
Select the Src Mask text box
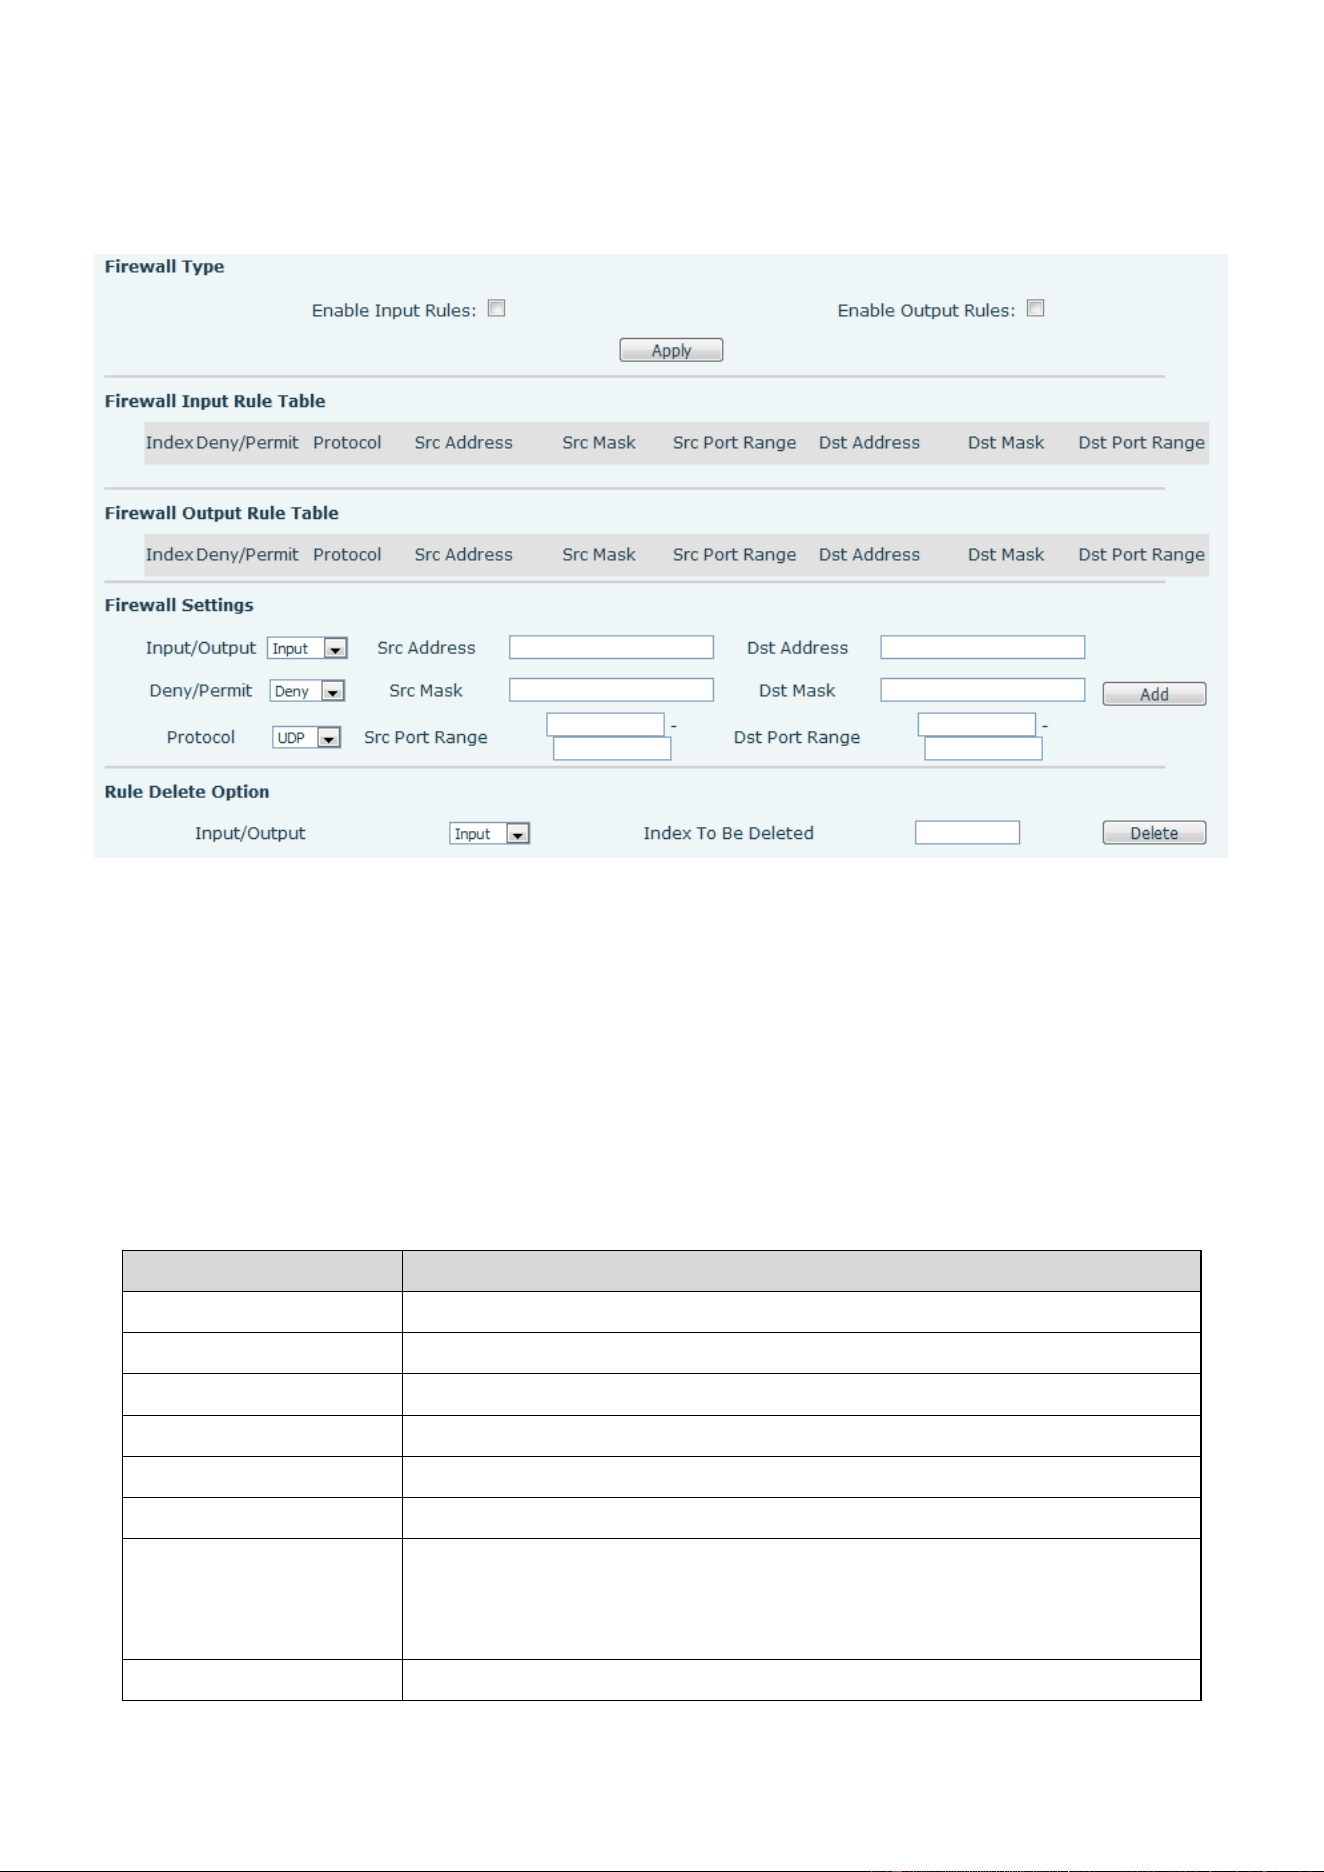(x=611, y=690)
